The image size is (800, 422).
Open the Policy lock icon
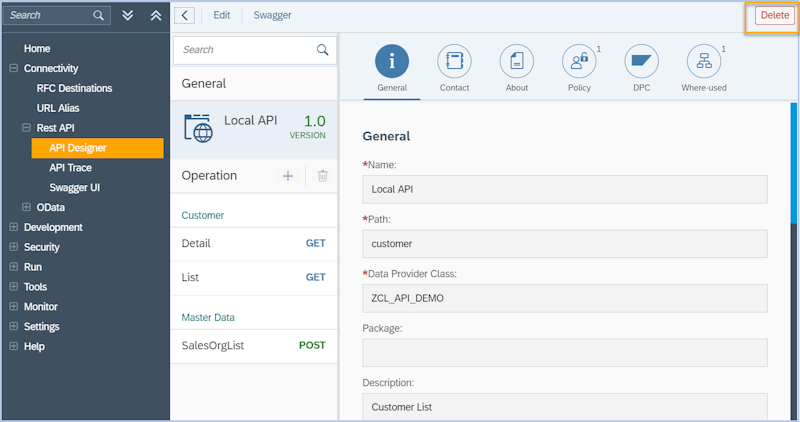(x=578, y=62)
